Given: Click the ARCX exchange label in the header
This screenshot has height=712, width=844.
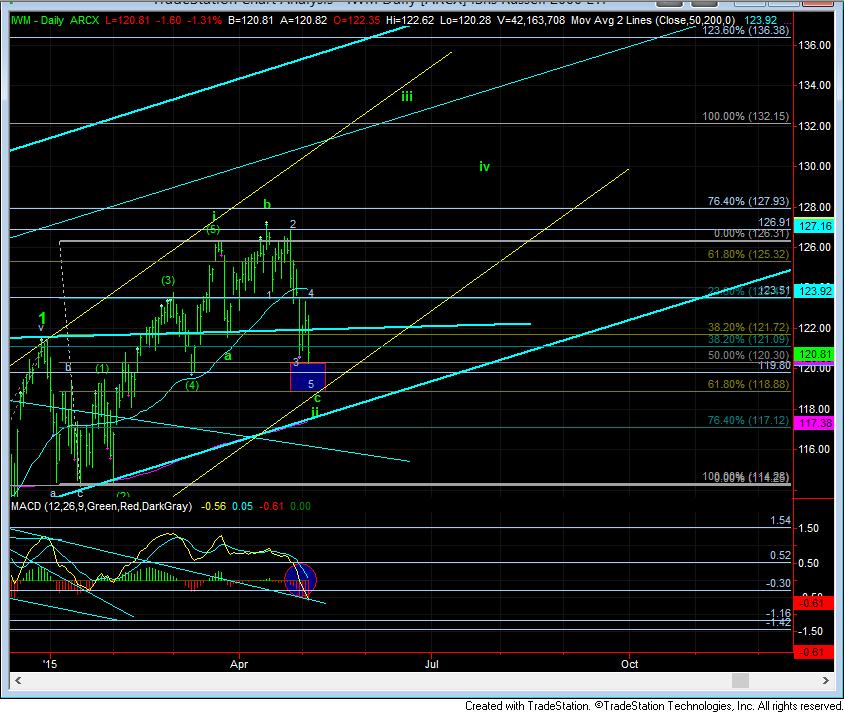Looking at the screenshot, I should [x=85, y=20].
